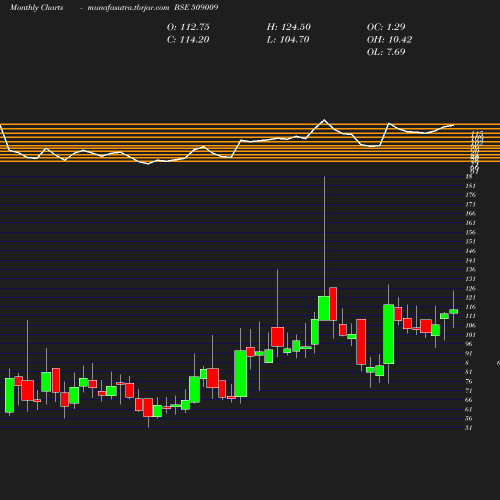The height and width of the screenshot is (500, 500).
Task: Click the 71 price axis label
Action: [469, 390]
